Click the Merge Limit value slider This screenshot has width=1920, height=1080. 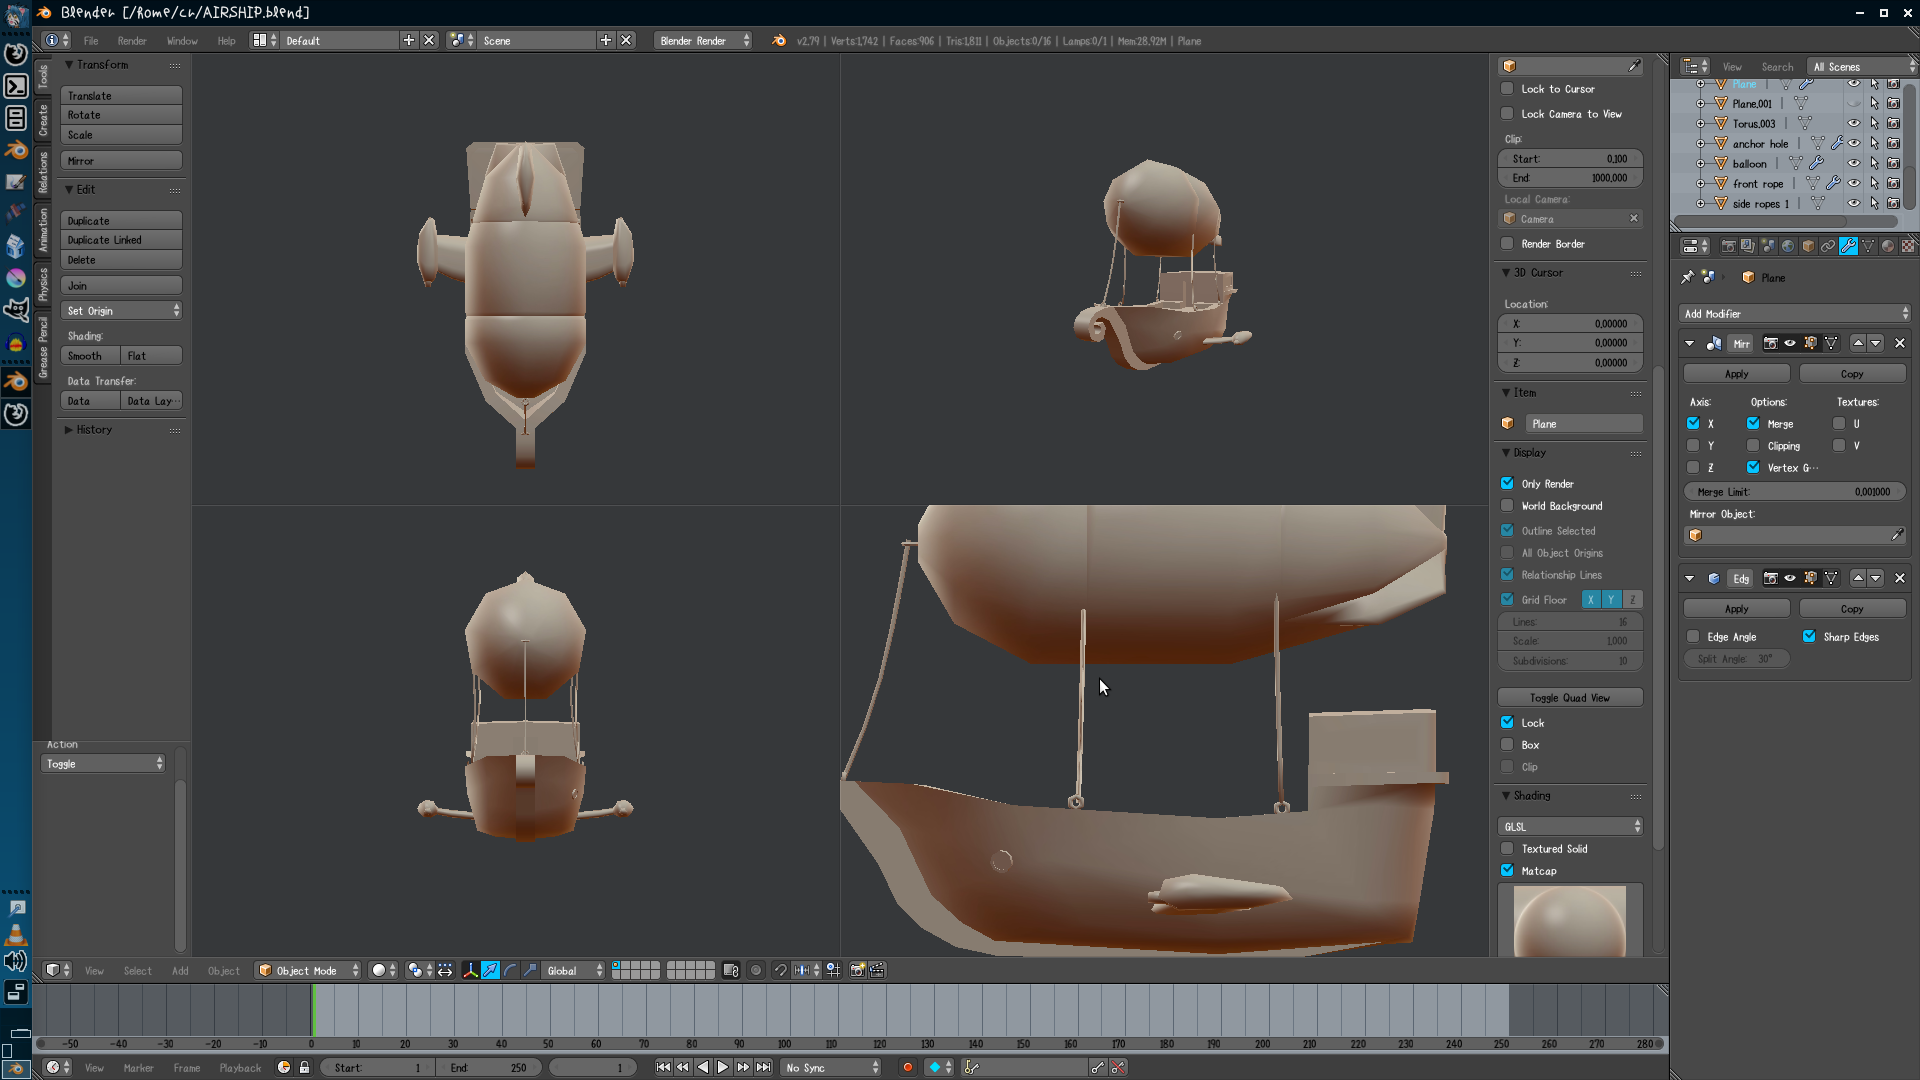(x=1793, y=492)
